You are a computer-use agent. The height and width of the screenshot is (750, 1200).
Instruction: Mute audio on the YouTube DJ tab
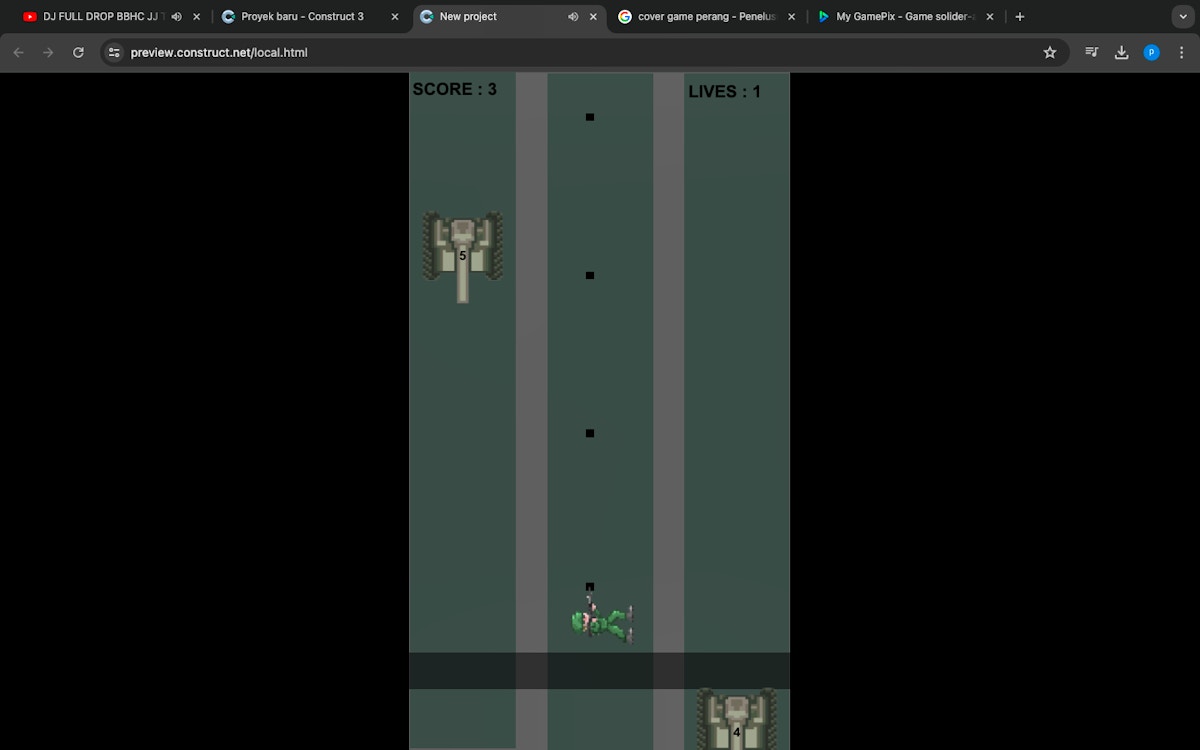(176, 17)
